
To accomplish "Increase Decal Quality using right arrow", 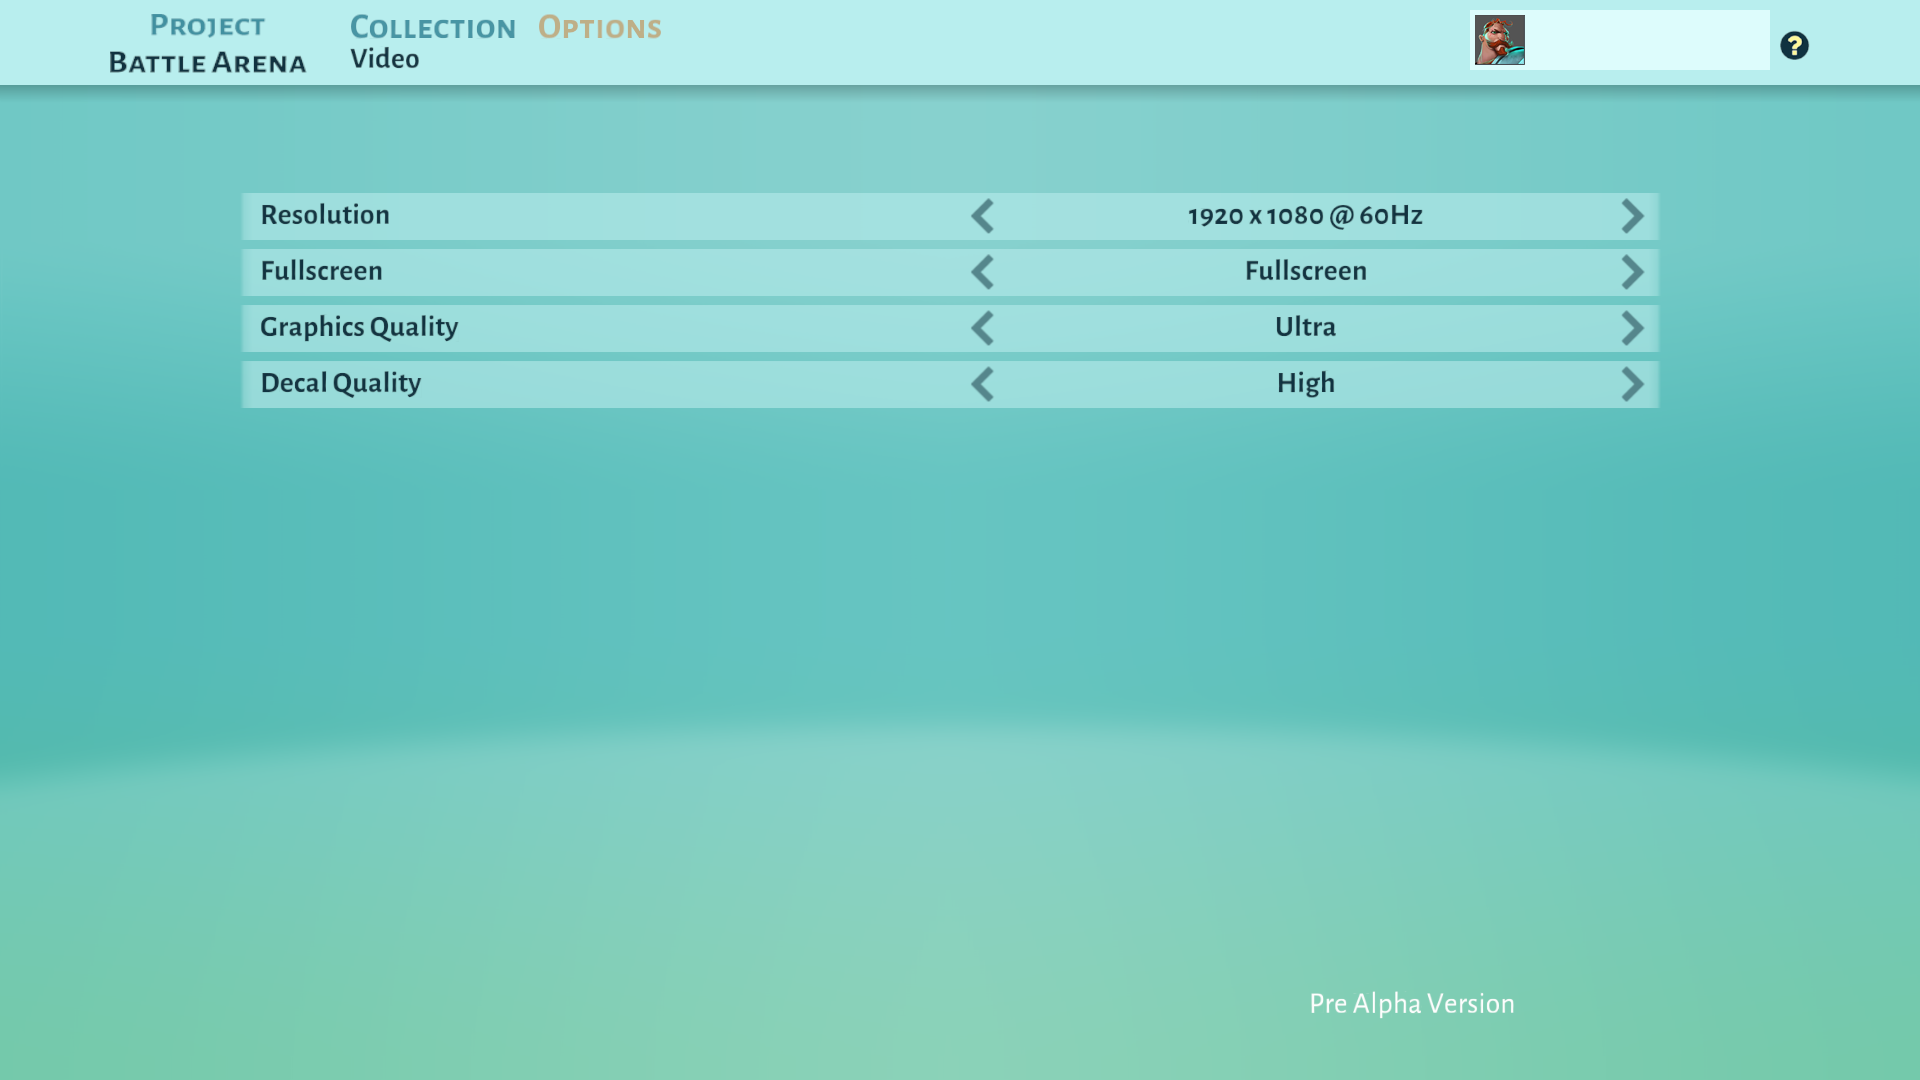I will 1632,384.
